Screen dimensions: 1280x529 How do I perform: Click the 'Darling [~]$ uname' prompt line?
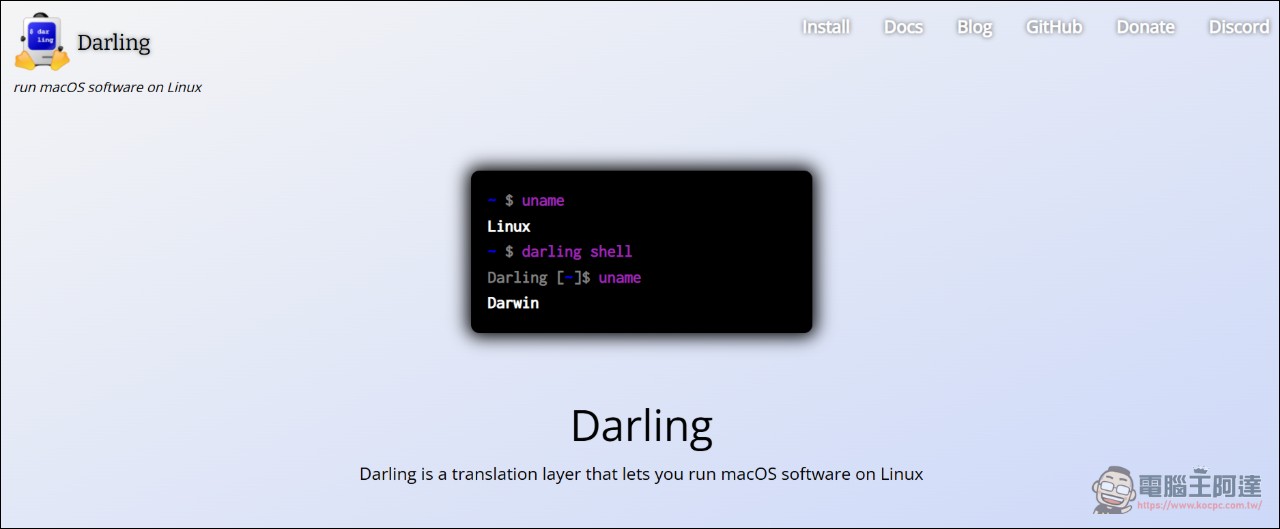564,277
